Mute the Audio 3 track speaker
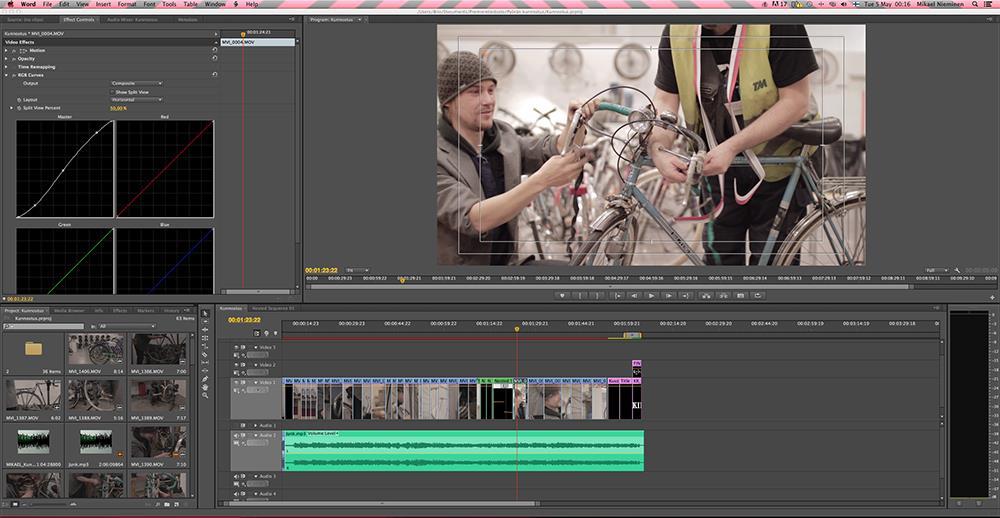Viewport: 1000px width, 518px height. point(236,477)
